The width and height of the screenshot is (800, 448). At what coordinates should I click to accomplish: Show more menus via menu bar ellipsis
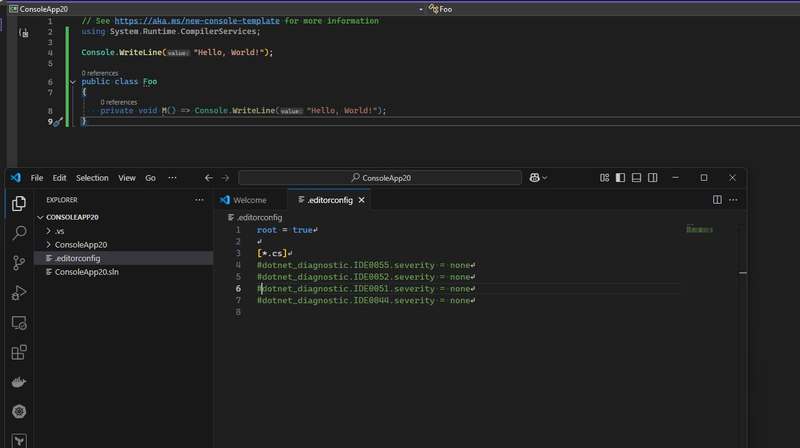(172, 178)
